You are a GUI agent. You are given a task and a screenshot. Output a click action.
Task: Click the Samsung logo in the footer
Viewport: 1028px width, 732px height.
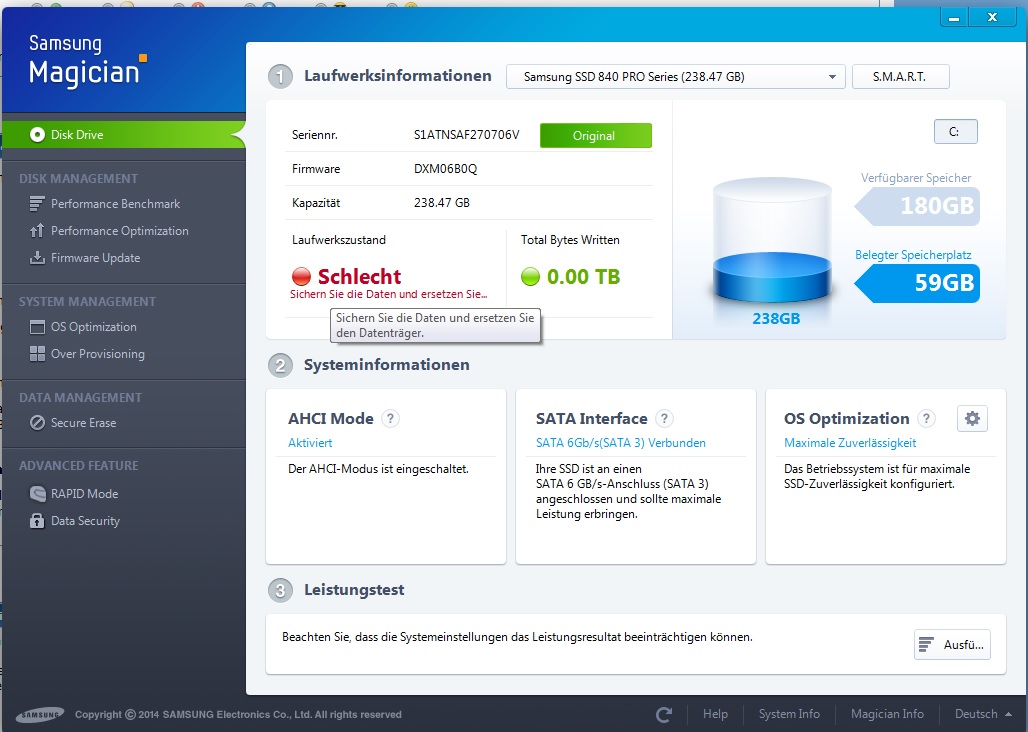(40, 715)
